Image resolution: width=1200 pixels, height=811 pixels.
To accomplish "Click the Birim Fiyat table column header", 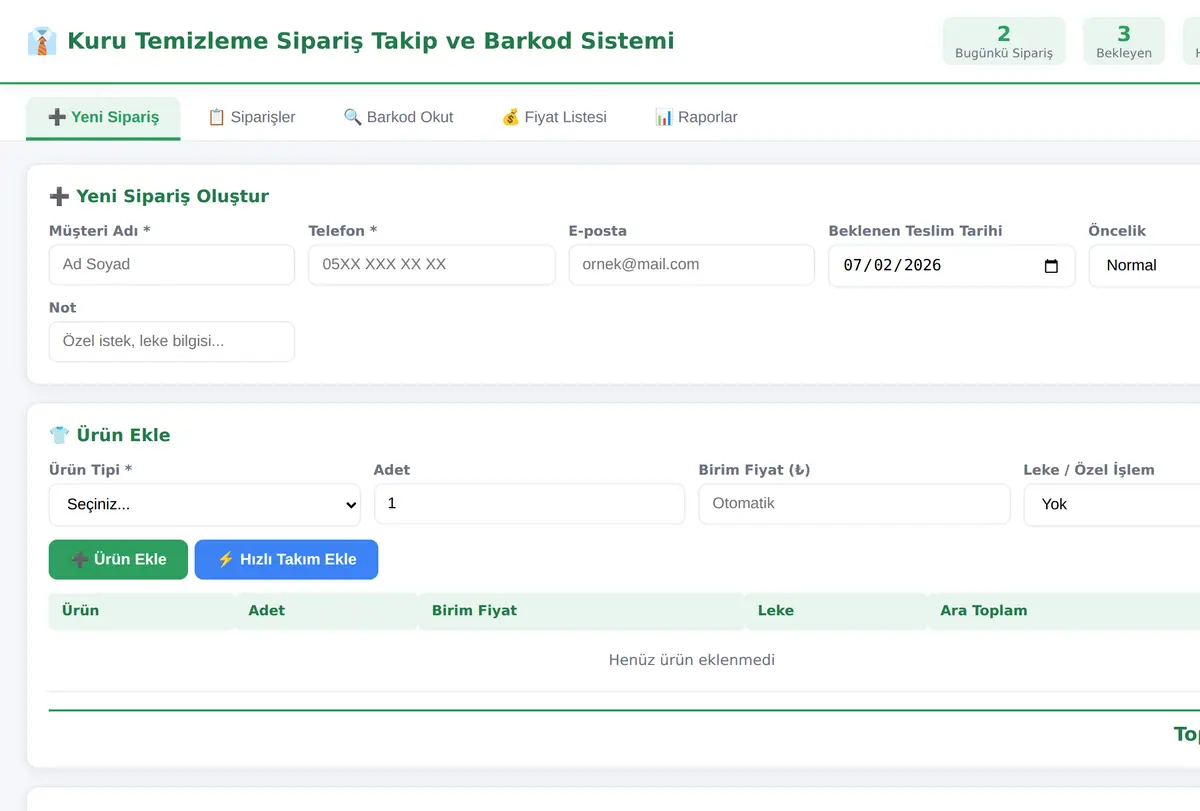I will tap(581, 611).
